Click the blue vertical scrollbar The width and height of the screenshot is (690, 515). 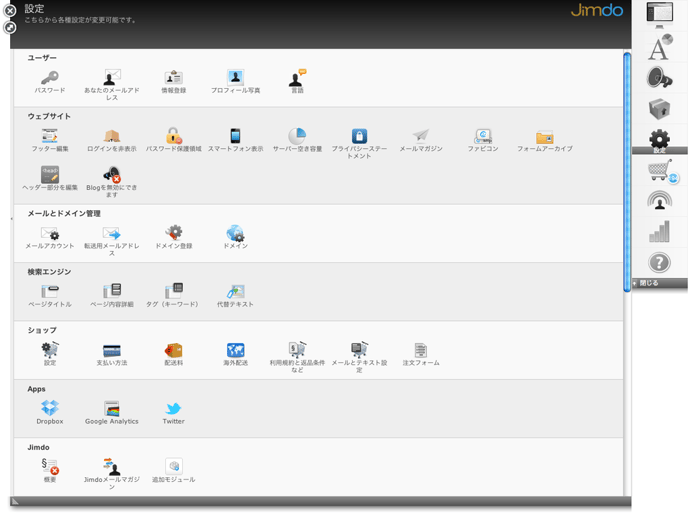pos(627,170)
